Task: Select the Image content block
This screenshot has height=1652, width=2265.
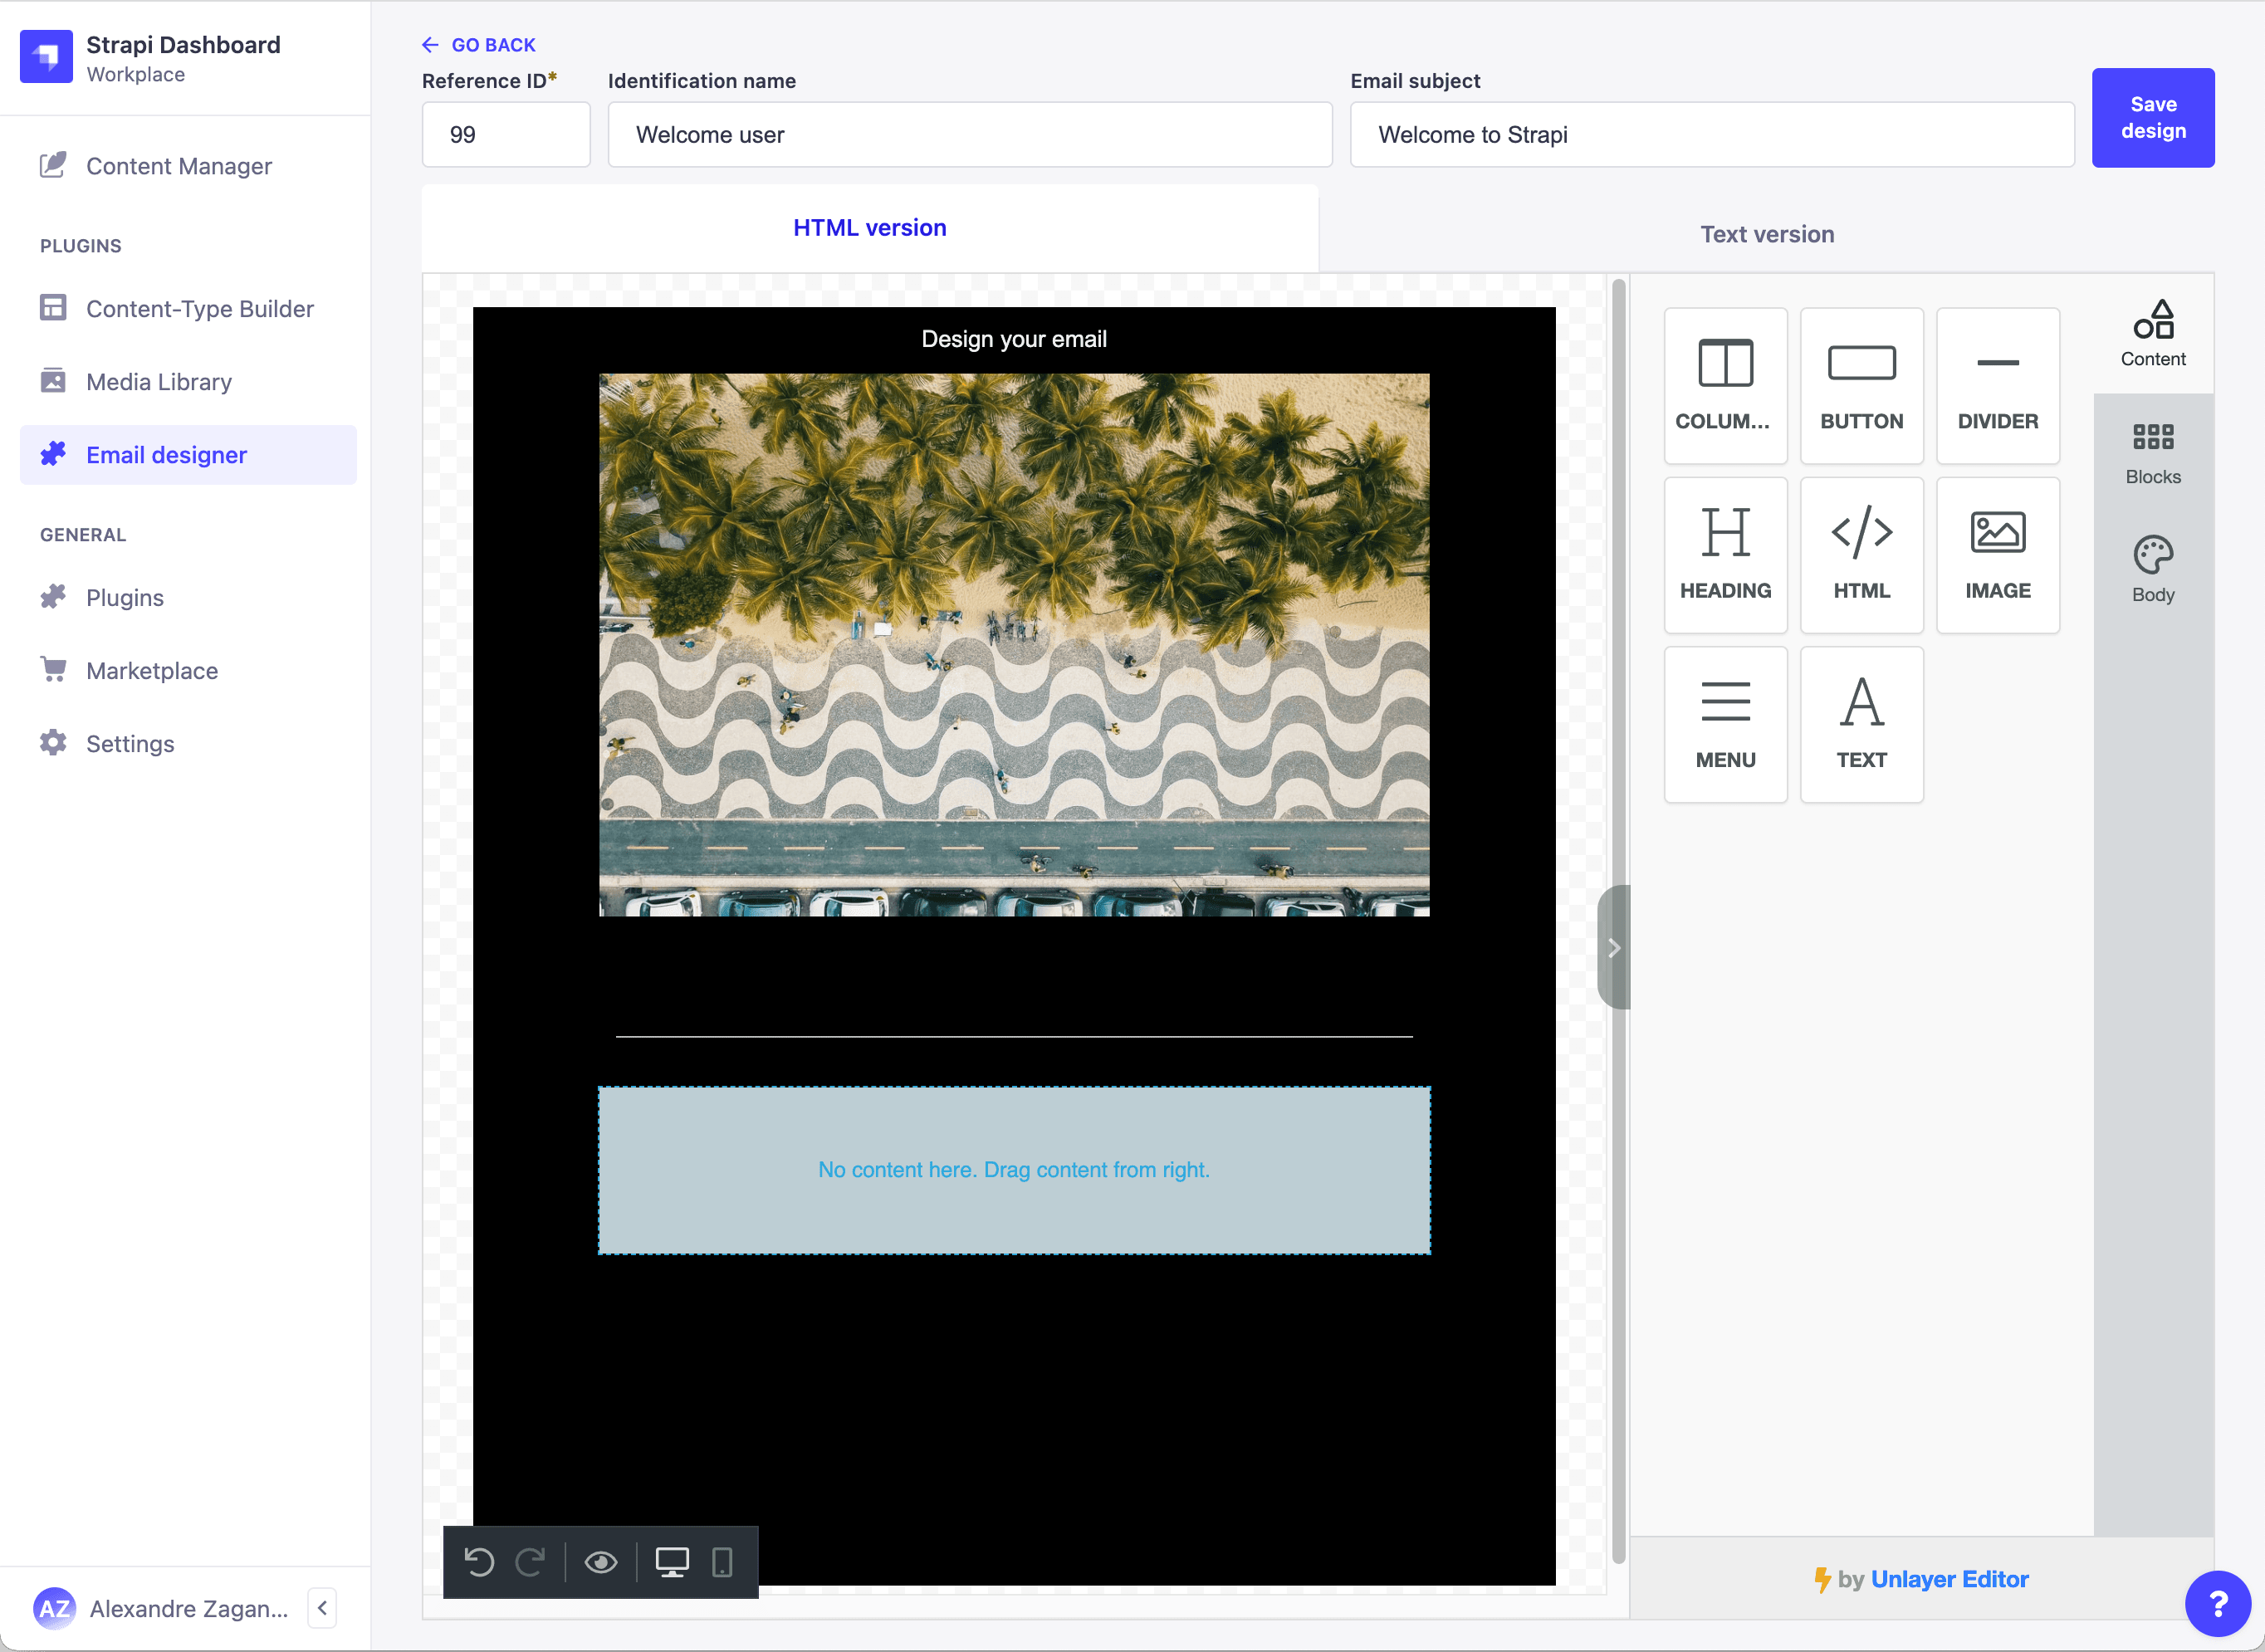Action: coord(1997,554)
